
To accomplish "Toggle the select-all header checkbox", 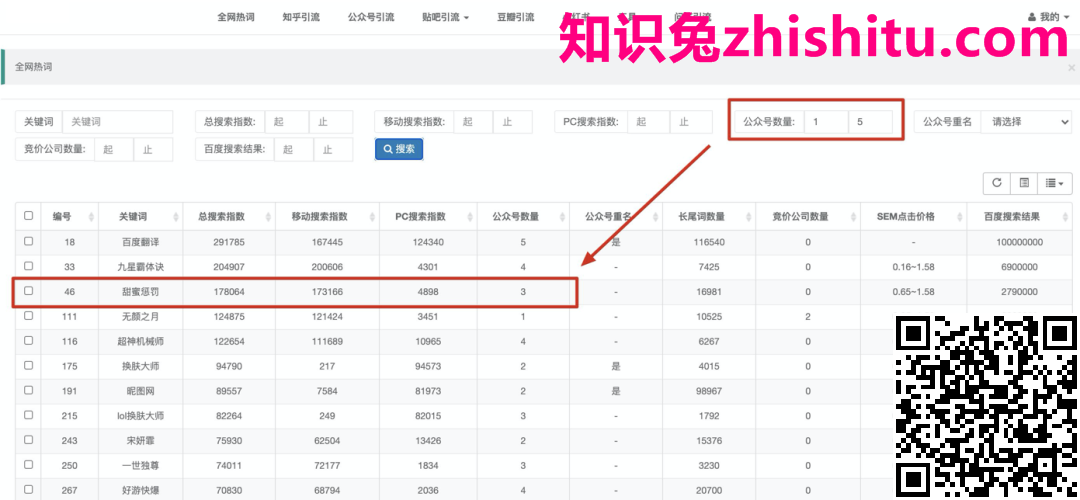I will point(28,216).
